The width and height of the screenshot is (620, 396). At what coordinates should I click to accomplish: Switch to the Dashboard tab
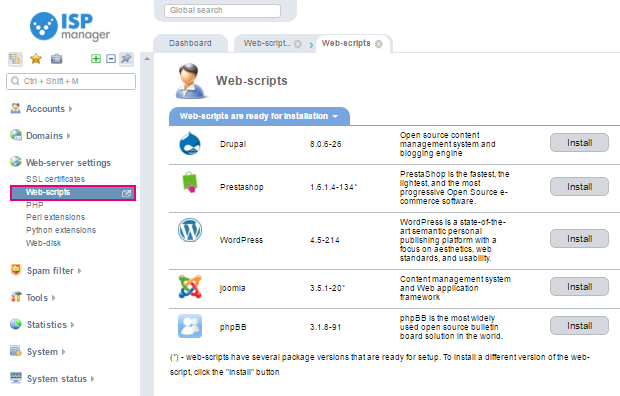click(190, 43)
